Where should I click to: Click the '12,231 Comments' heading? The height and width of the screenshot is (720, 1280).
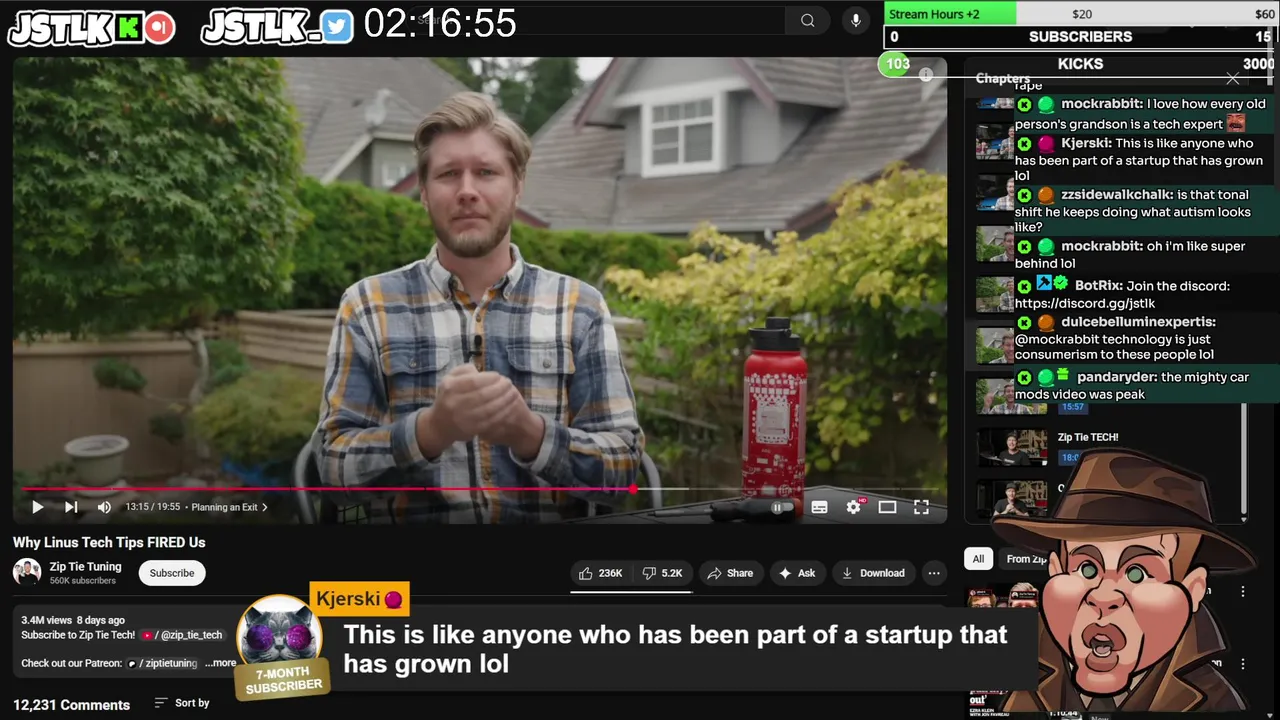71,705
